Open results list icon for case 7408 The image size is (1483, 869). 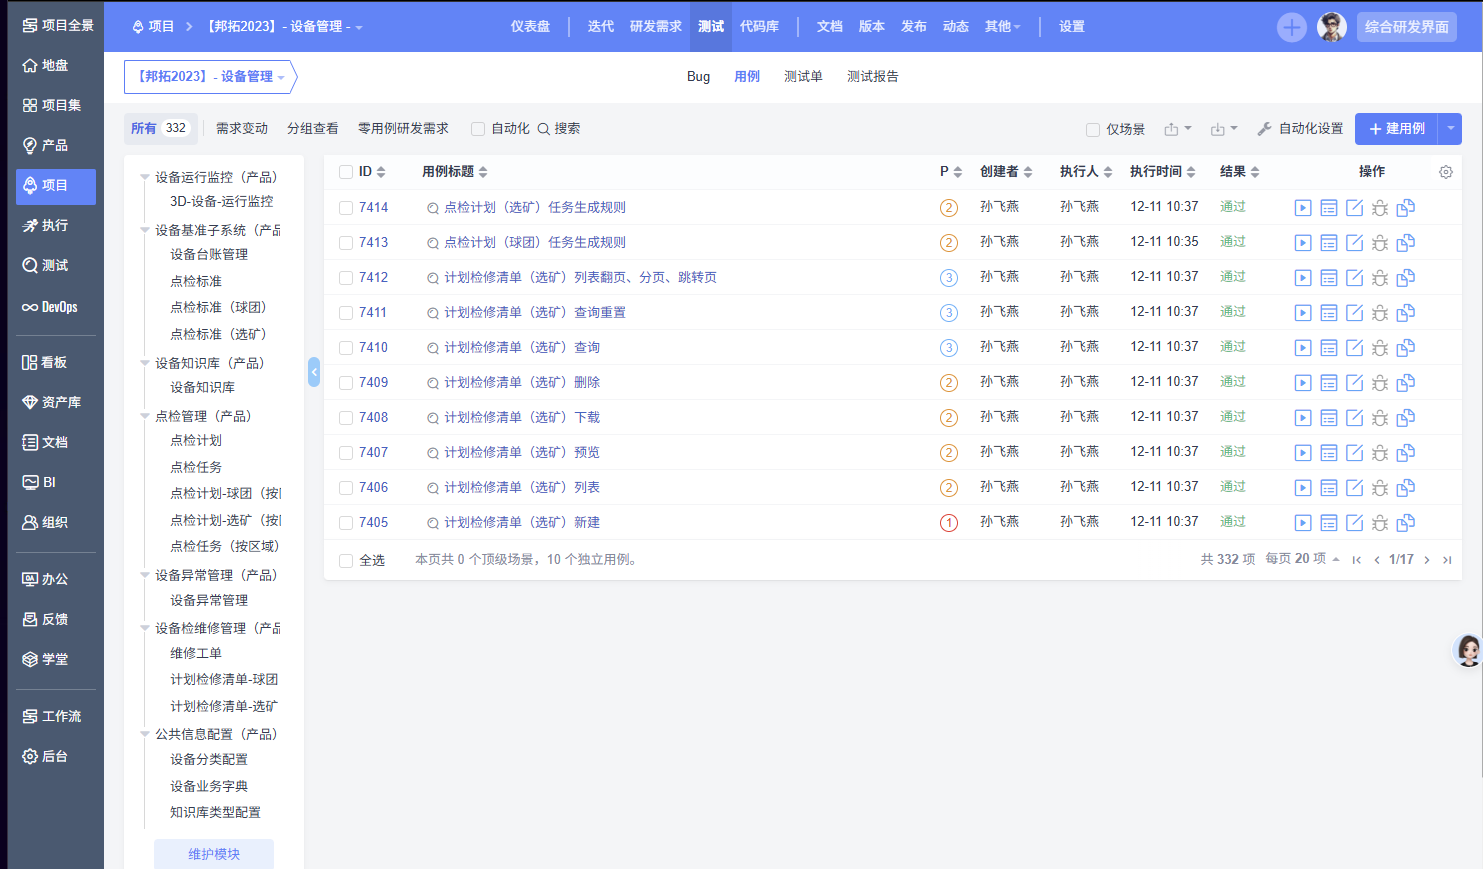click(1328, 418)
